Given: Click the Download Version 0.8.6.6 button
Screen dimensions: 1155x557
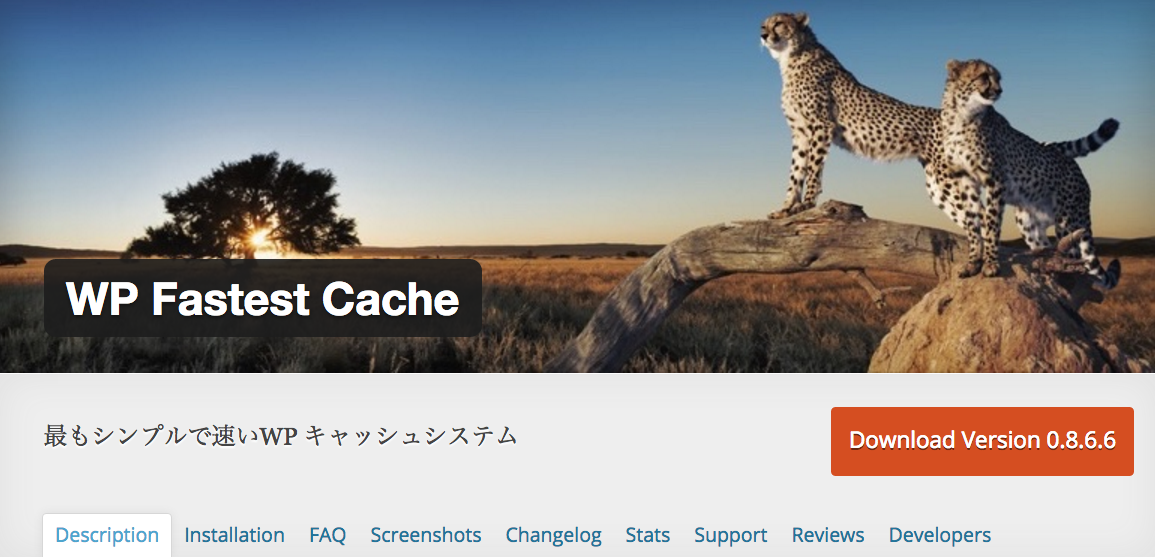Looking at the screenshot, I should pos(982,441).
